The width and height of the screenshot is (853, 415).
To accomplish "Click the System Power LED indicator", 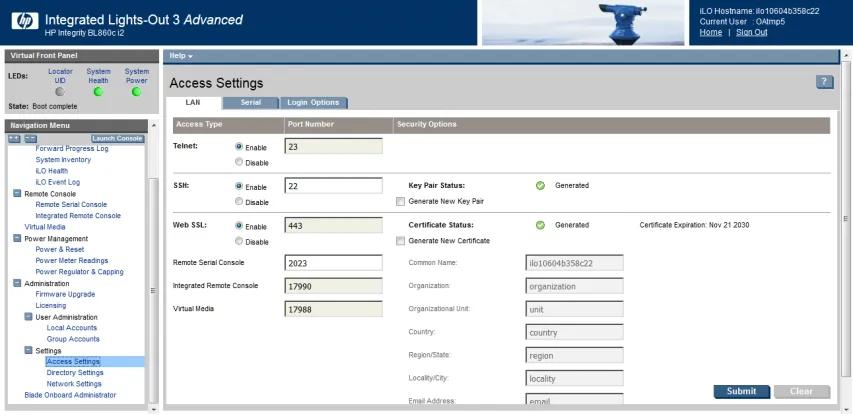I will click(x=136, y=92).
